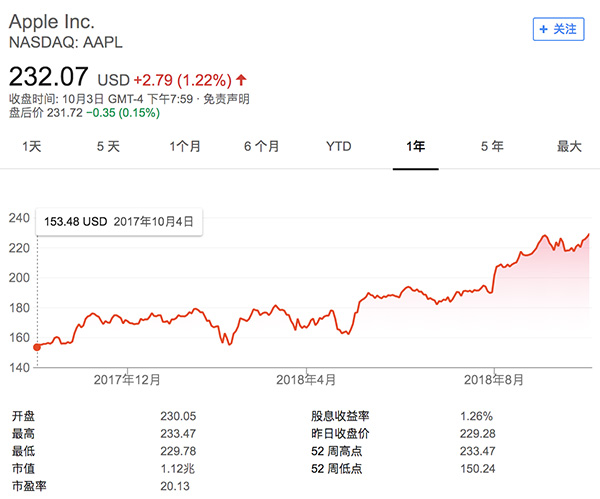
Task: Click the 232.07 current price
Action: [x=48, y=75]
